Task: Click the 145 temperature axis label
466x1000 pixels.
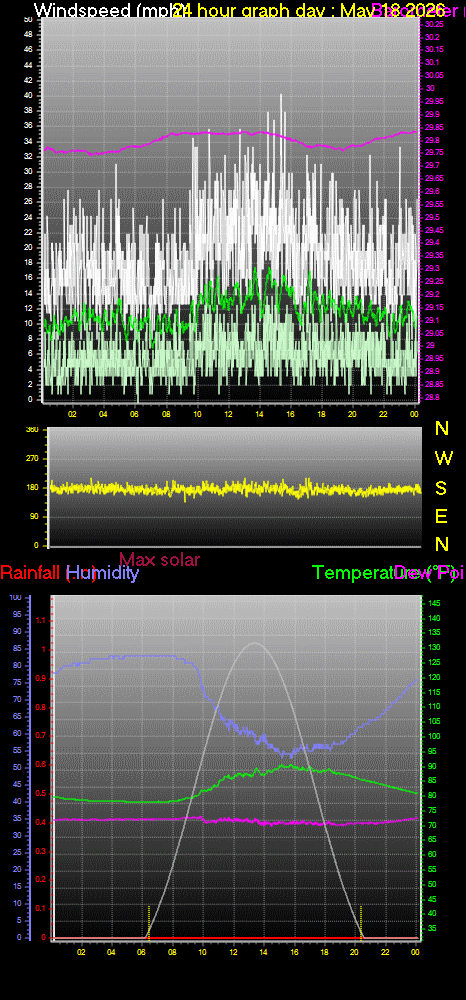Action: coord(433,603)
